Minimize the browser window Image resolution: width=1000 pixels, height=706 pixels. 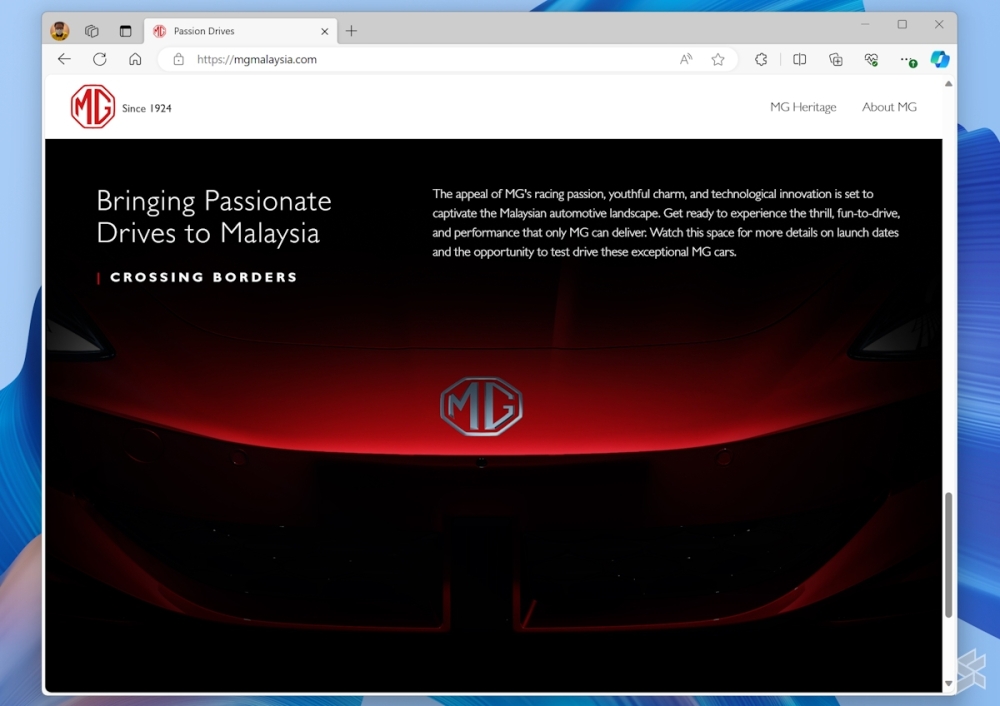pos(865,24)
